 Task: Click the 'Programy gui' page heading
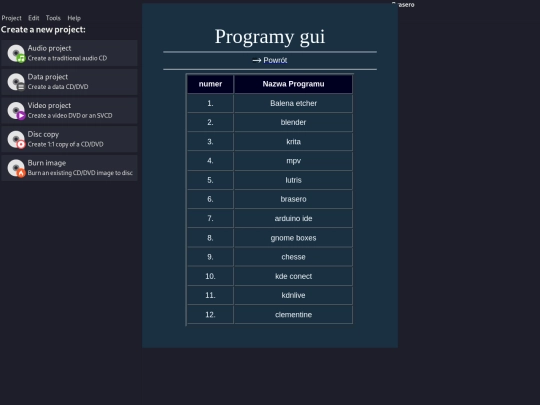click(270, 36)
